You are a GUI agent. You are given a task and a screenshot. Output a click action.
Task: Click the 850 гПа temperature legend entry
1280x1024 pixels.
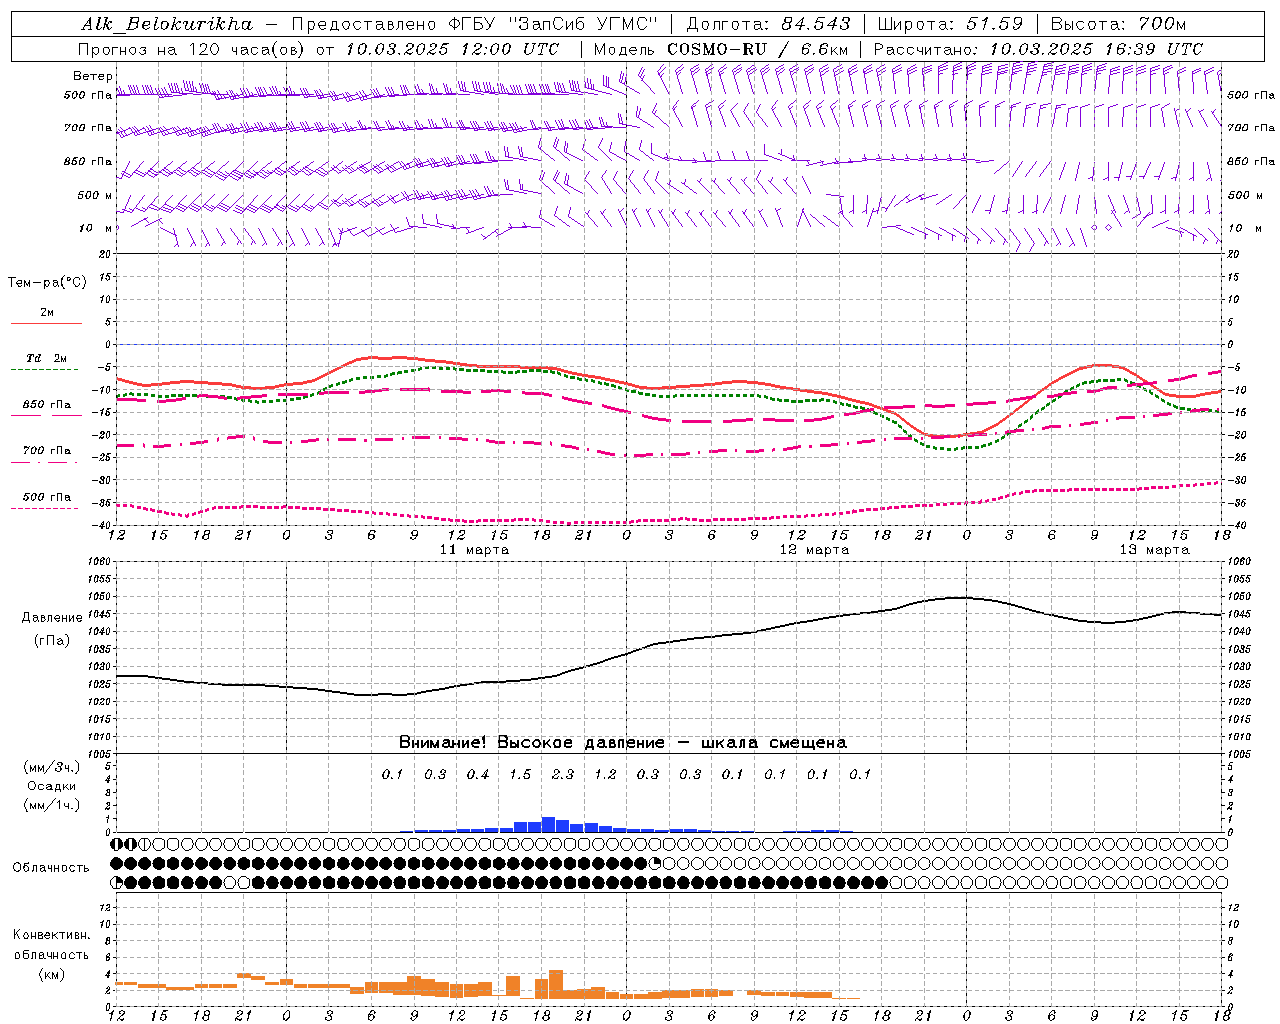tap(47, 404)
